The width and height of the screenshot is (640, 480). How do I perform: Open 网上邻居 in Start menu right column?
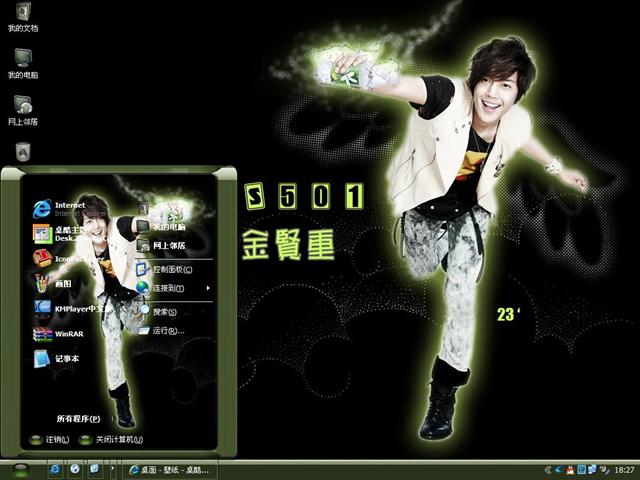[x=161, y=245]
